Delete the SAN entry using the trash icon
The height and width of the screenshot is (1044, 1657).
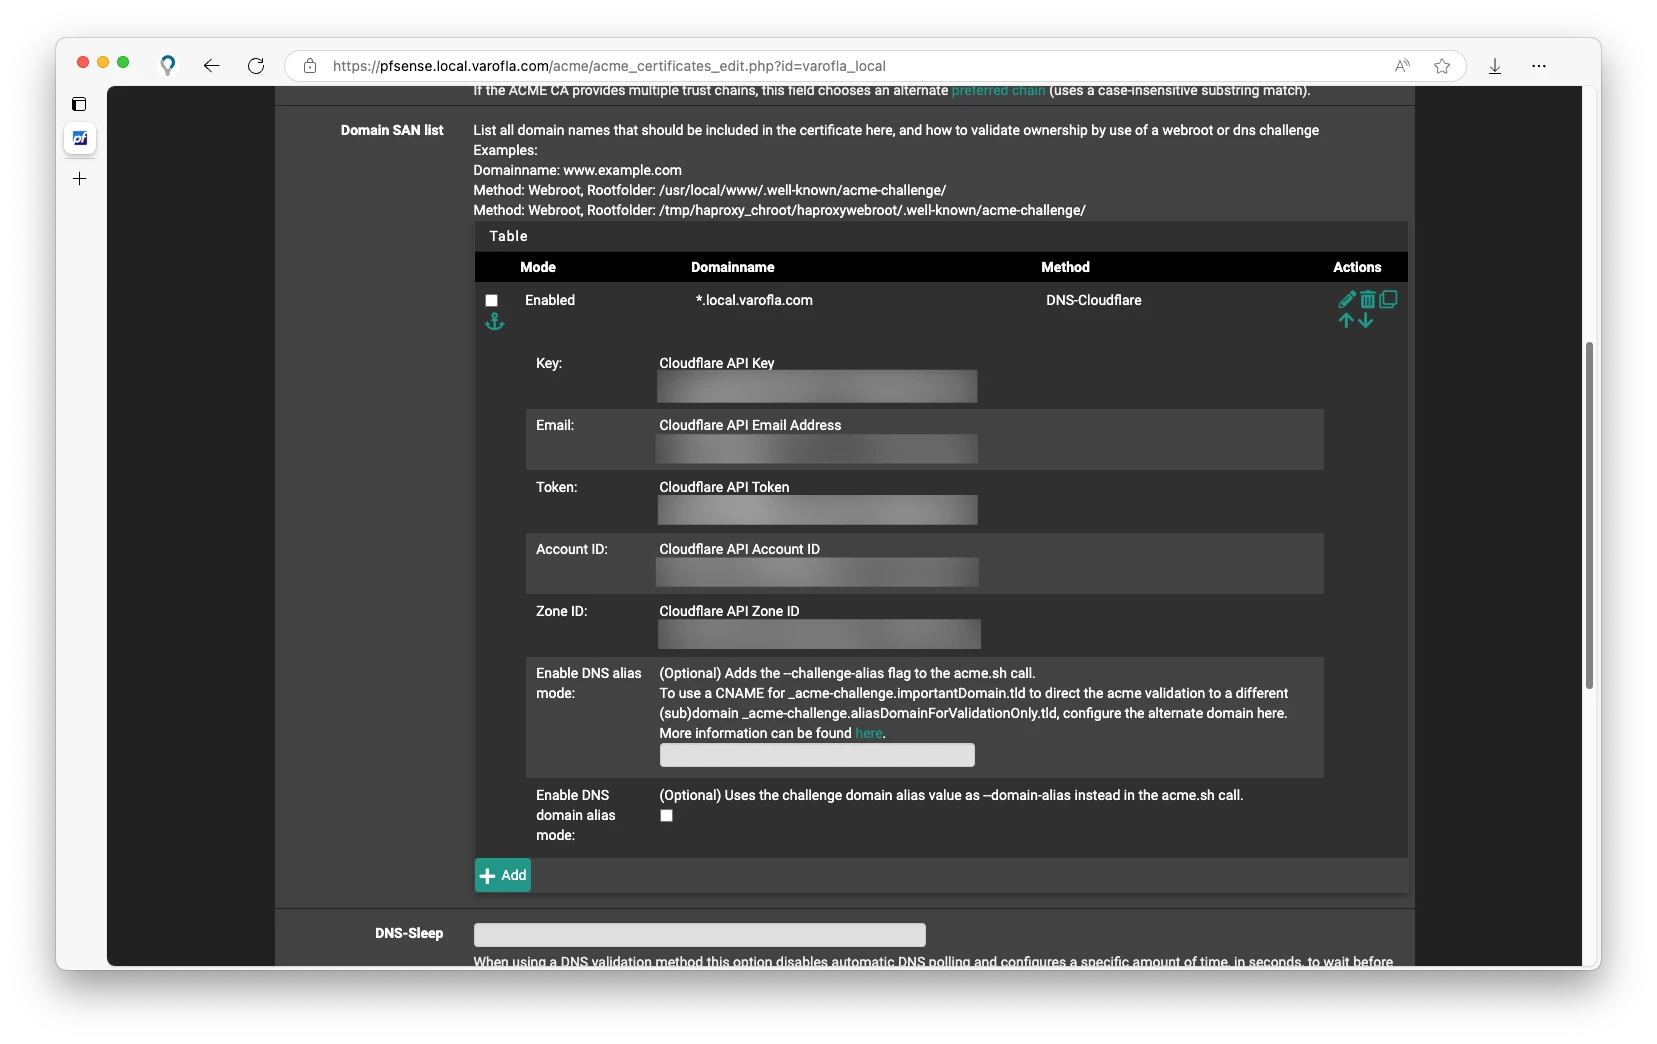coord(1367,299)
